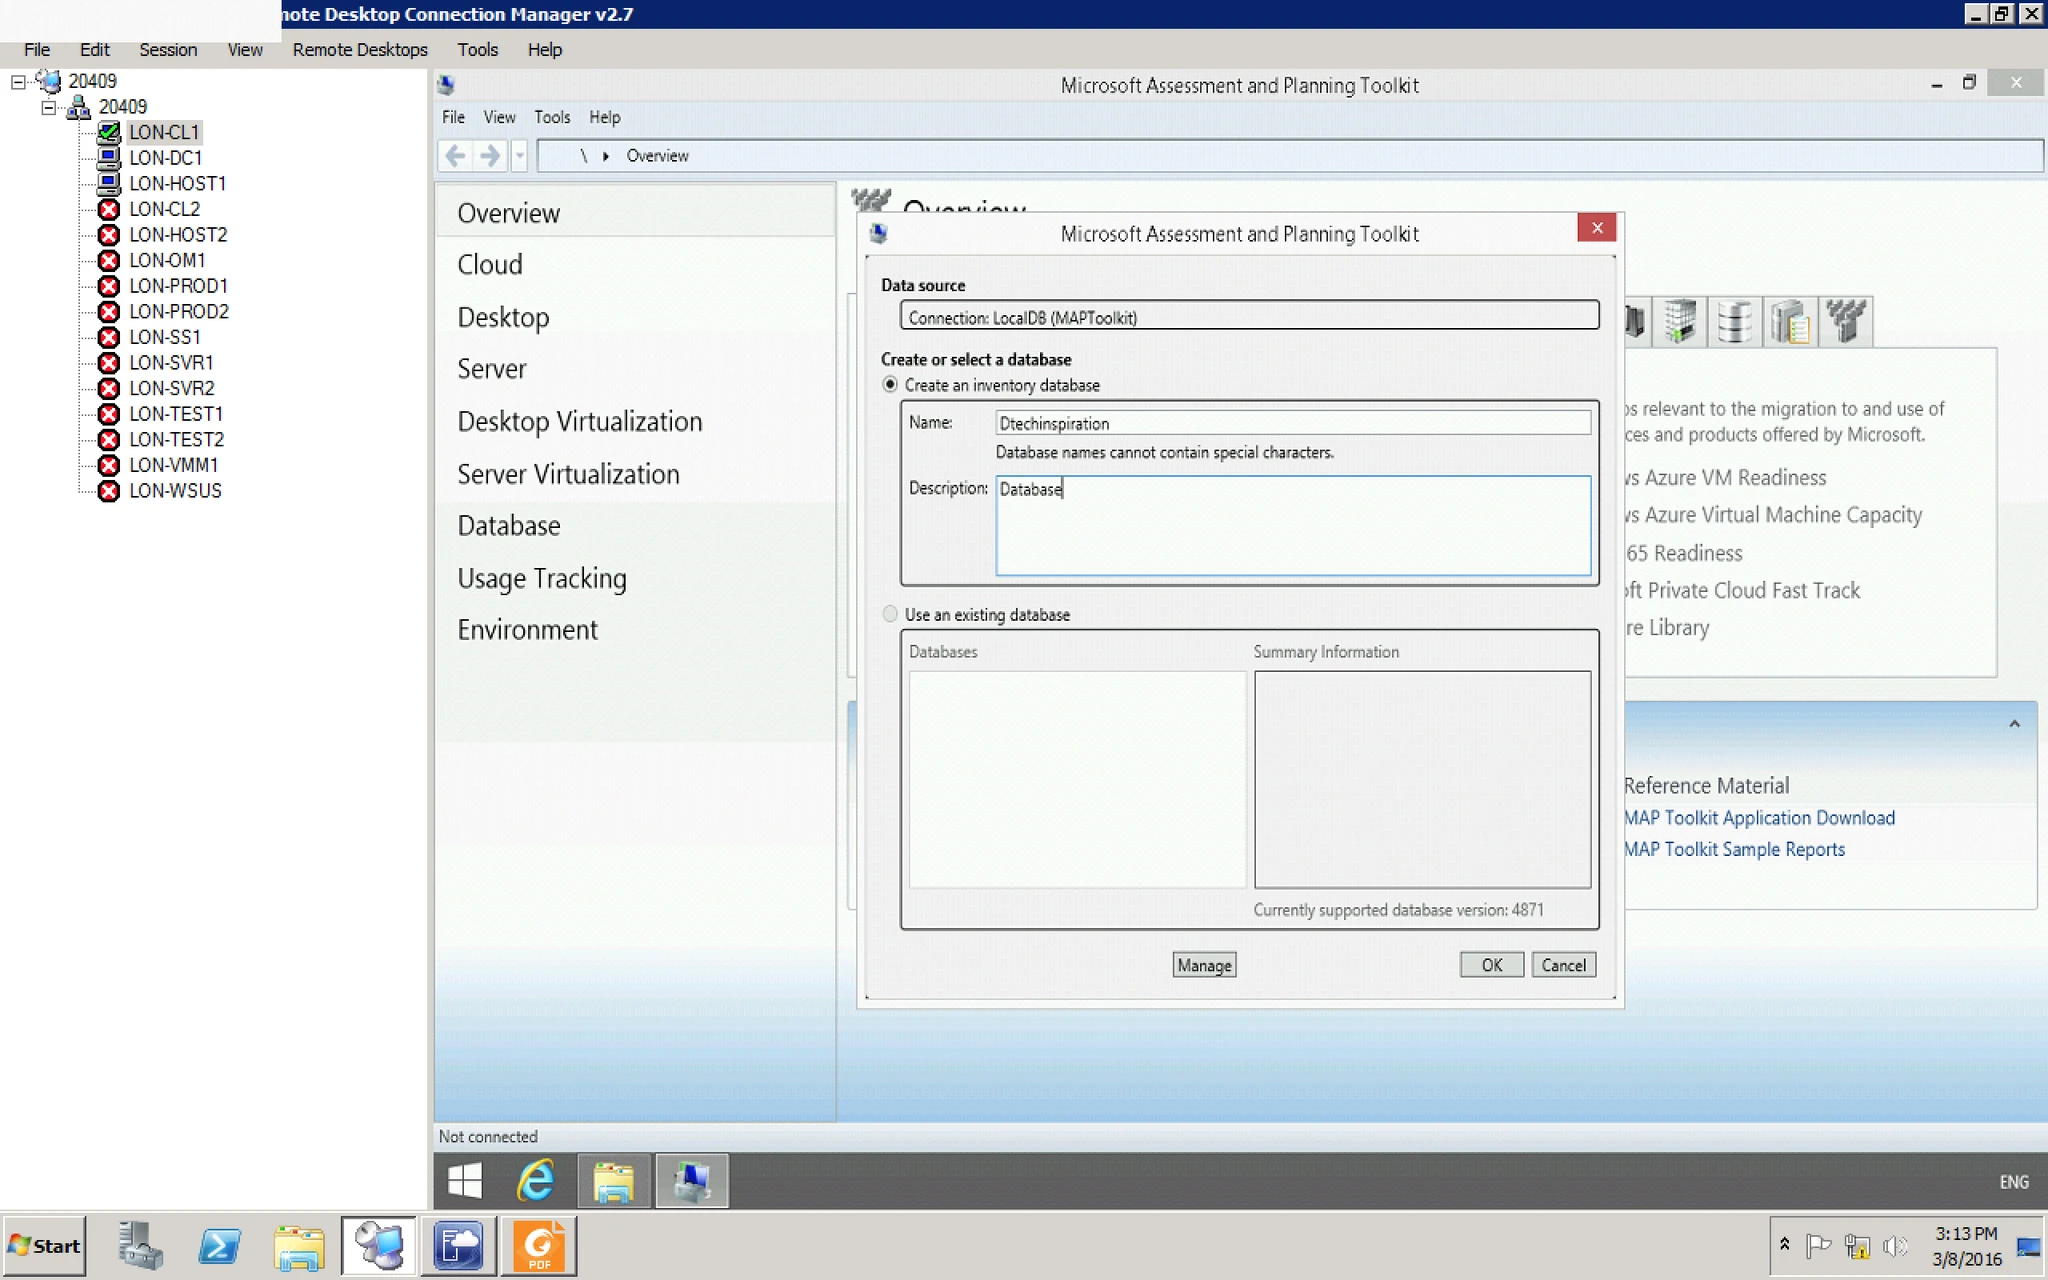Cancel the database dialog
The height and width of the screenshot is (1280, 2048).
1563,965
